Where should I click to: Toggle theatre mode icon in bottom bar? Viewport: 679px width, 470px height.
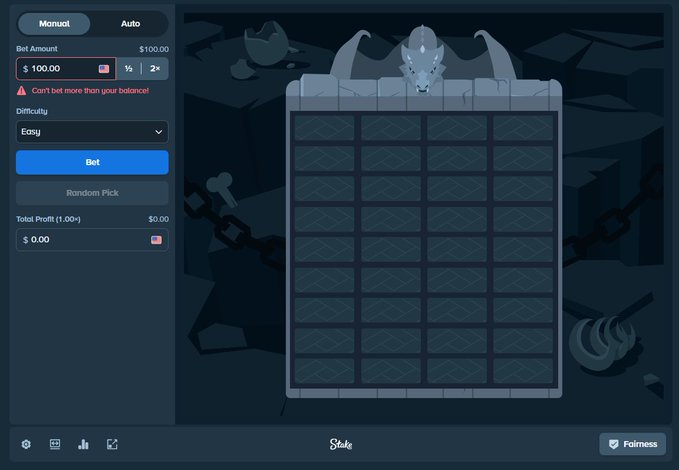point(55,444)
